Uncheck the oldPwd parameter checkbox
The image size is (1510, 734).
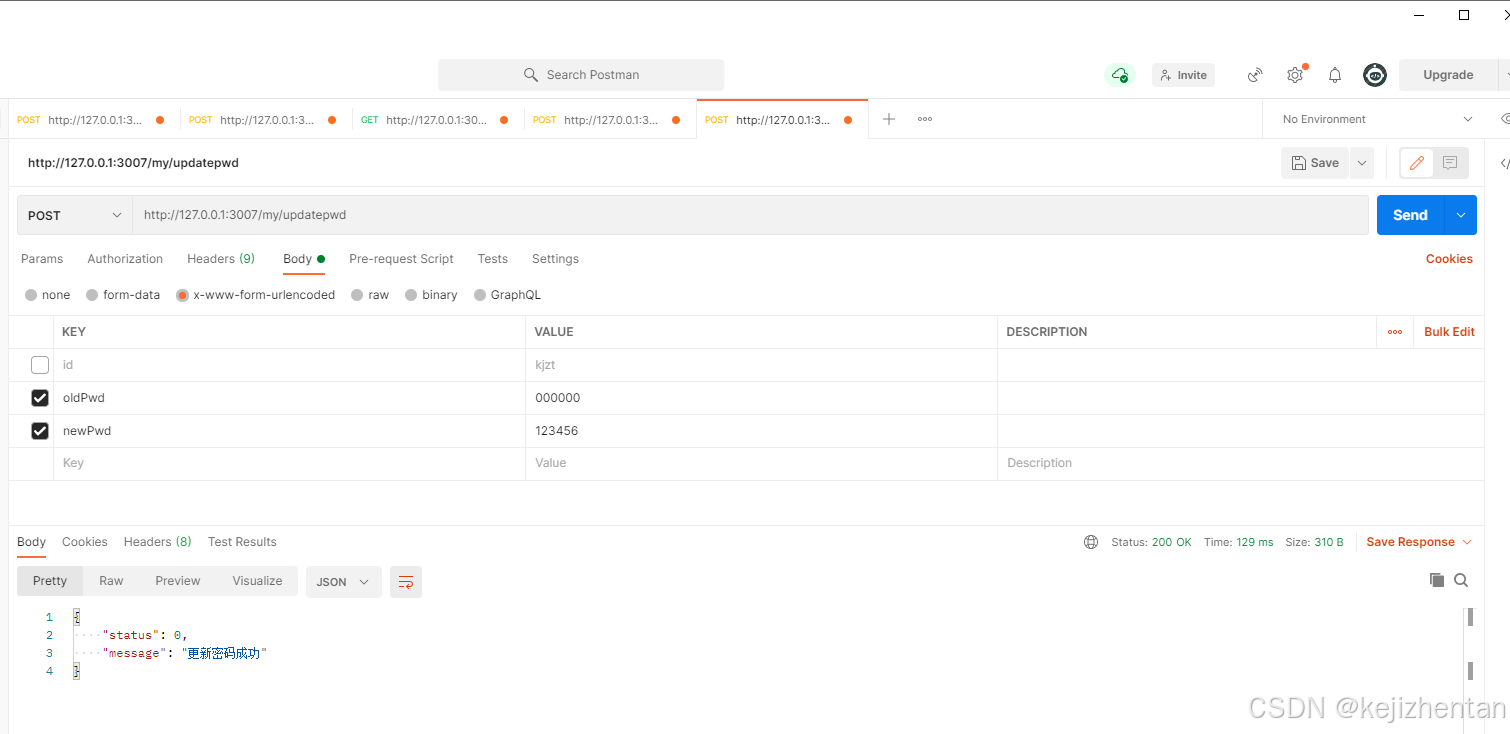click(x=40, y=398)
